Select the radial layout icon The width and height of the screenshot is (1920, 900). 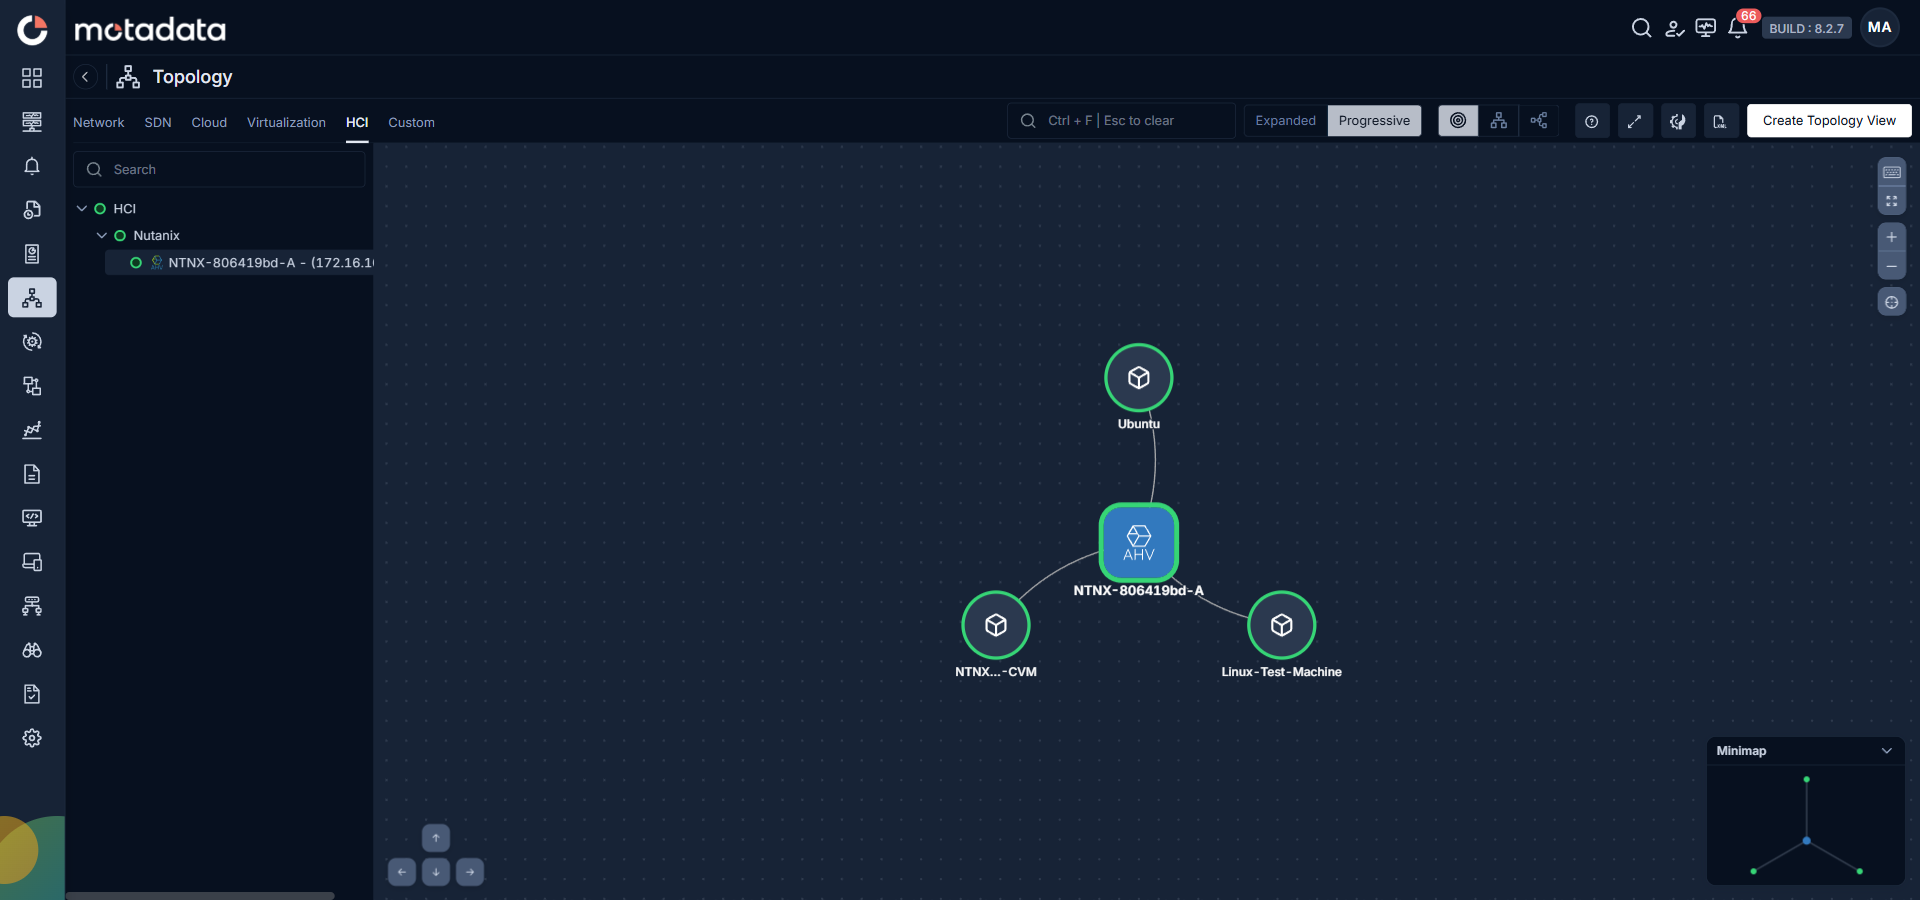(1458, 121)
